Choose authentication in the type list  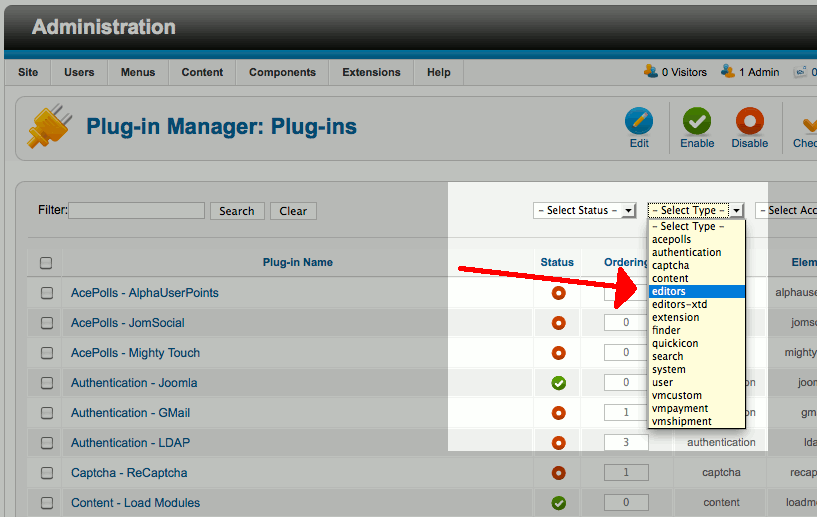click(x=697, y=252)
